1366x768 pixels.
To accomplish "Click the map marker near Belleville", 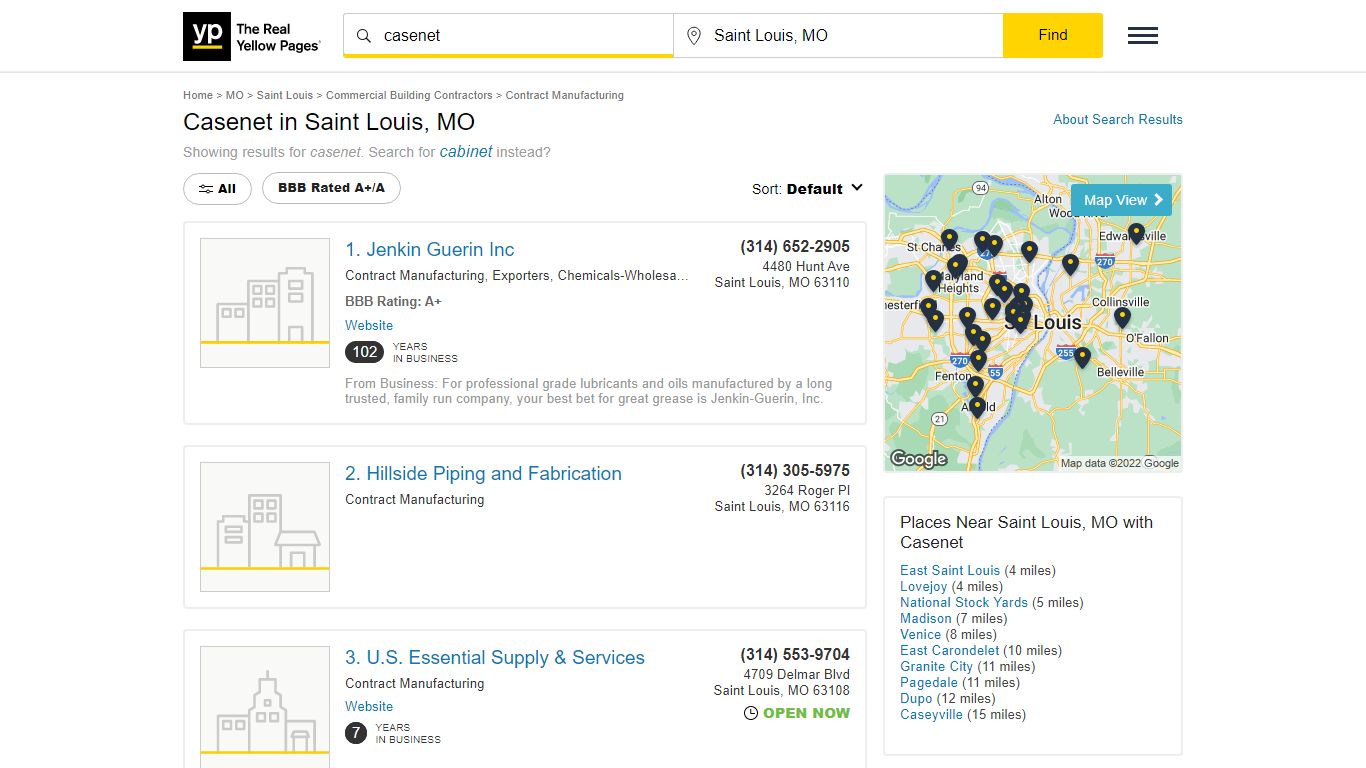I will click(1082, 357).
